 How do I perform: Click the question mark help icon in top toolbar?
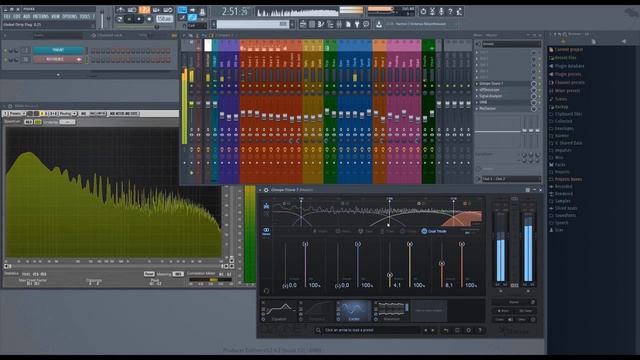coord(450,11)
